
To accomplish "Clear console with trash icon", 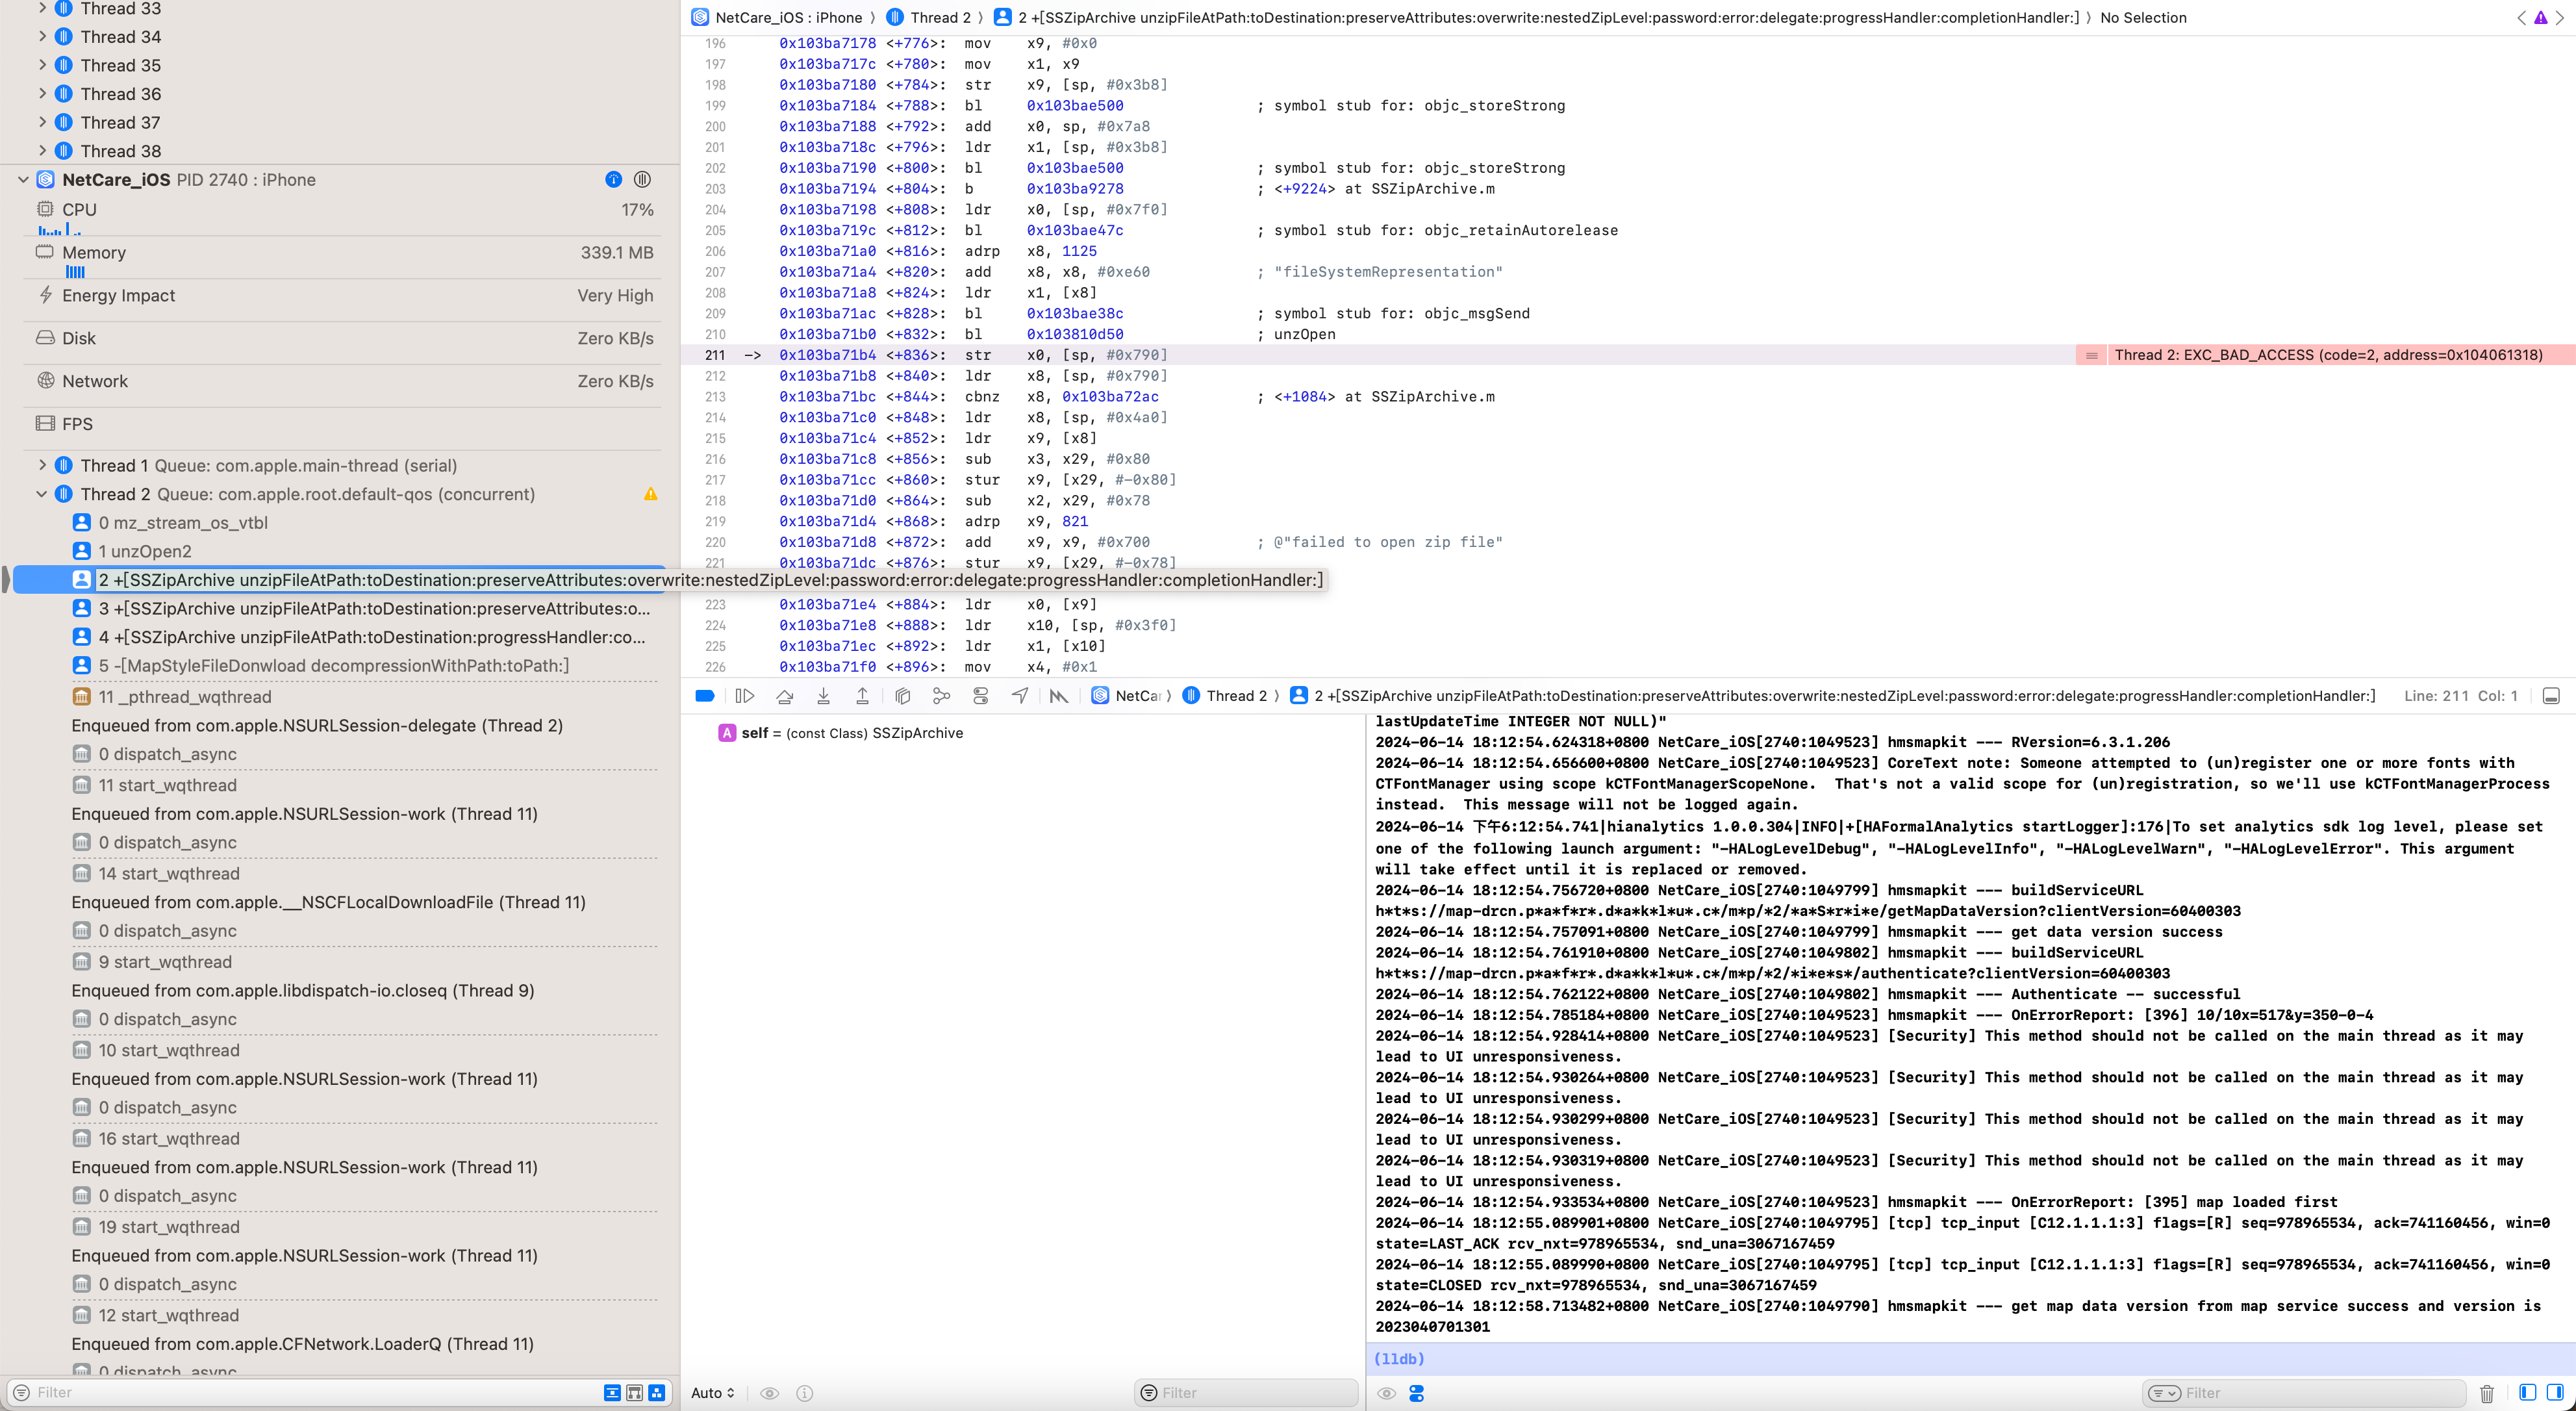I will tap(2487, 1393).
